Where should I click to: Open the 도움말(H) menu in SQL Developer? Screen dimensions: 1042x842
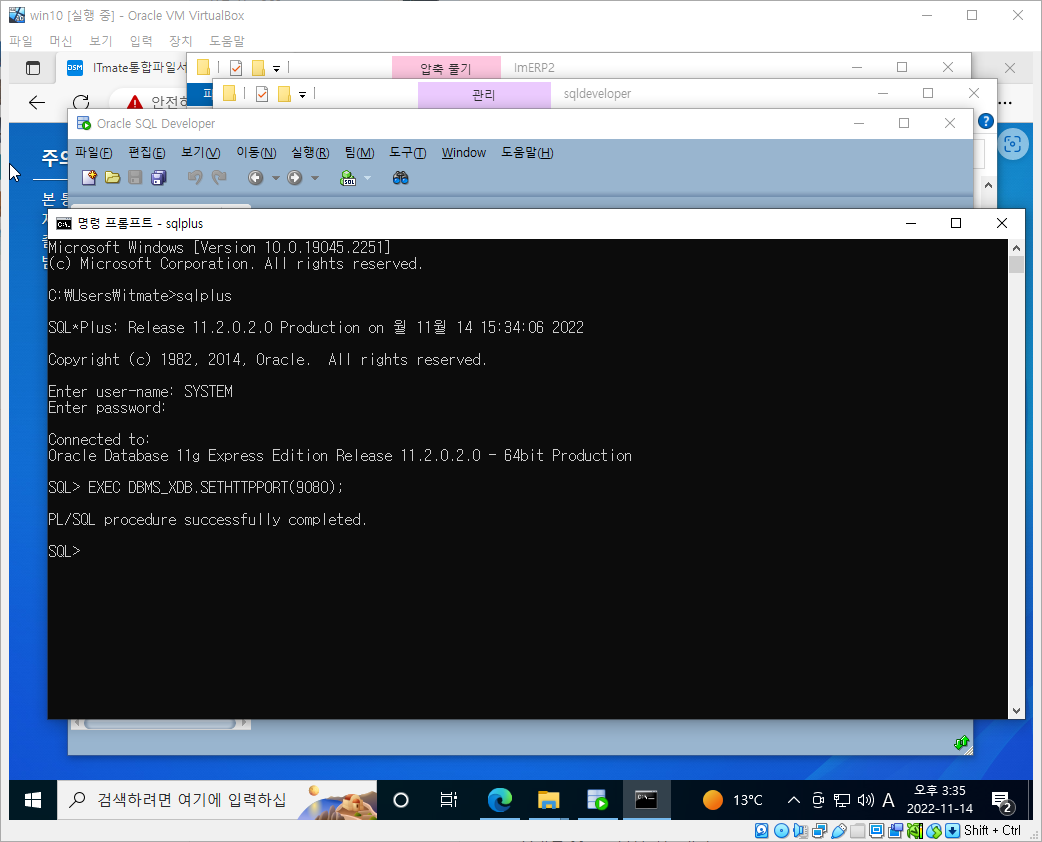point(527,153)
